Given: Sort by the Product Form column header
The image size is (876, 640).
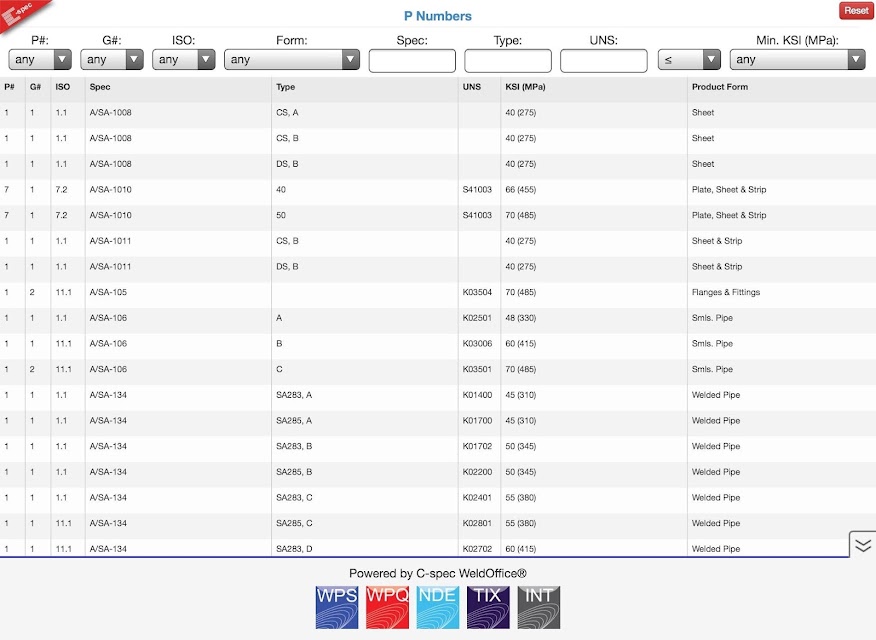Looking at the screenshot, I should coord(720,87).
